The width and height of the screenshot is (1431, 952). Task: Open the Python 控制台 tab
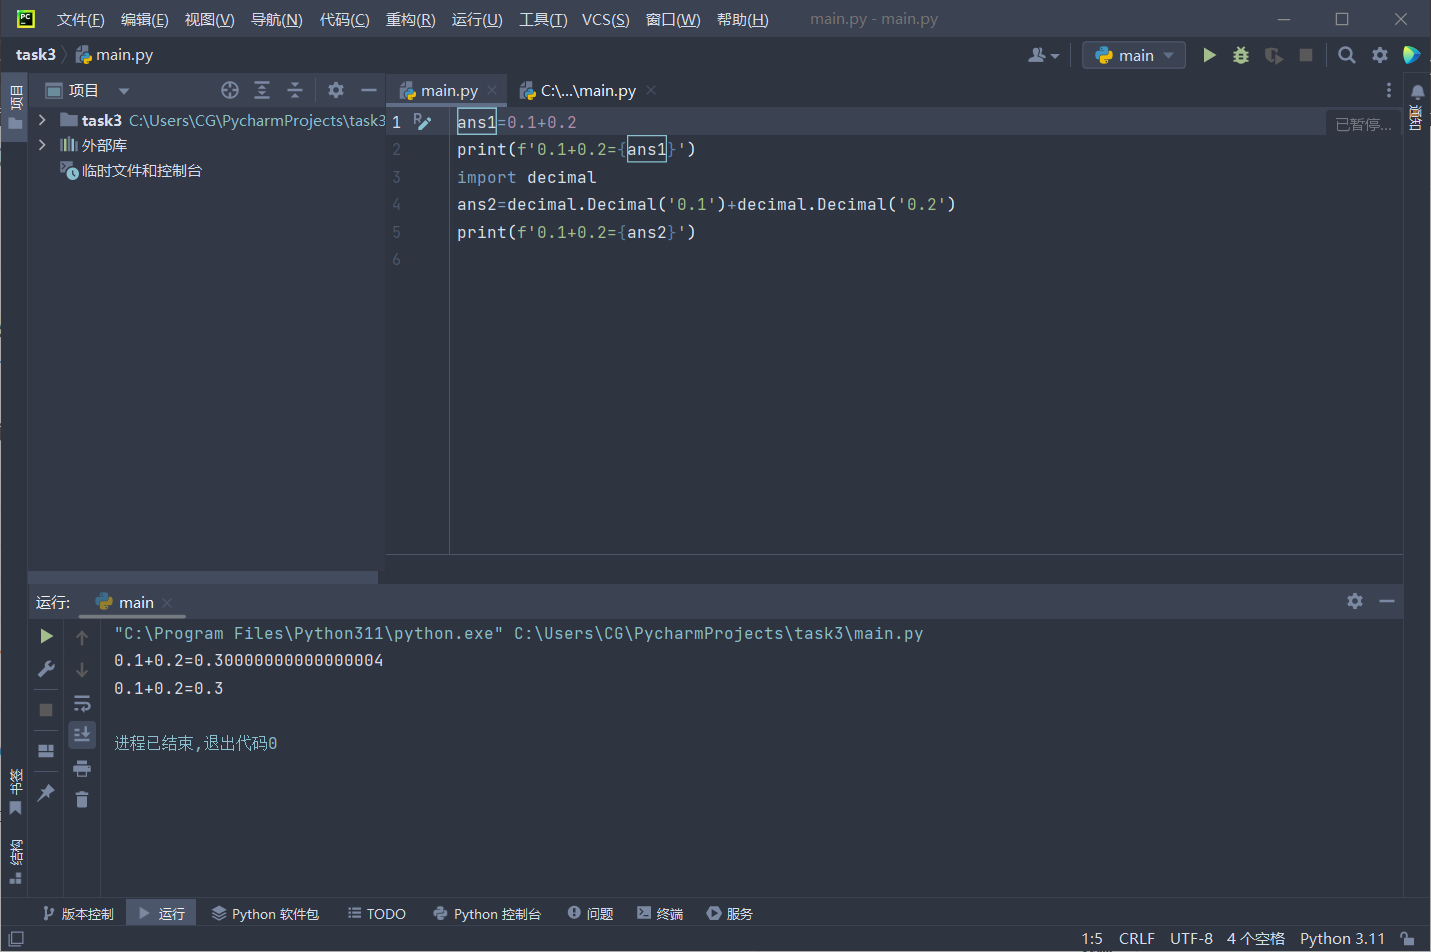point(487,913)
